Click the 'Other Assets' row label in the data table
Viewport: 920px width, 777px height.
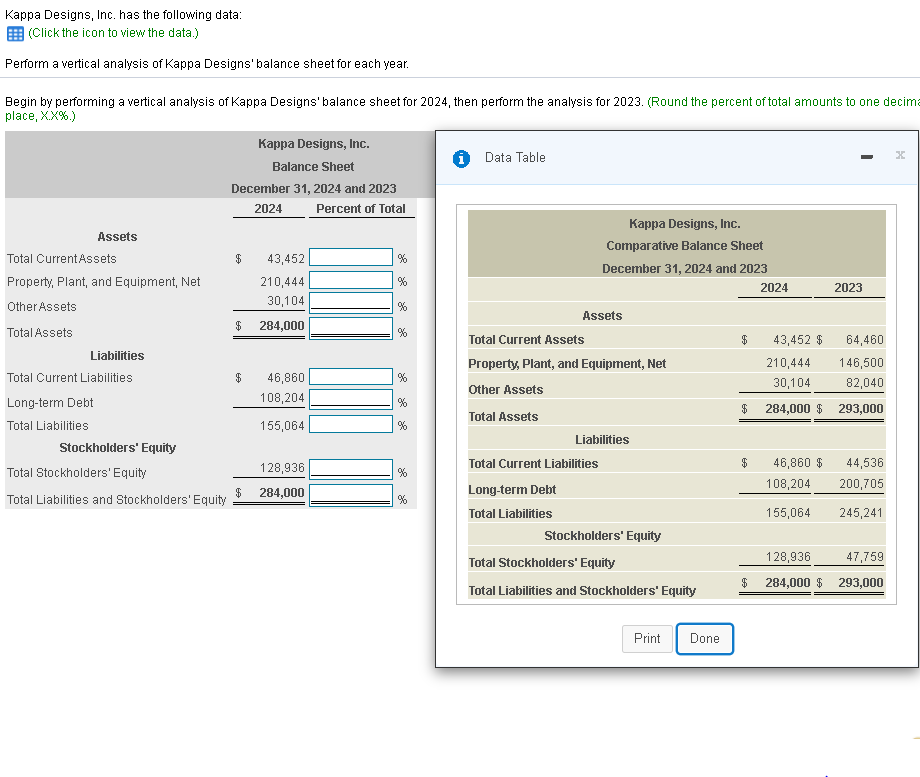505,390
